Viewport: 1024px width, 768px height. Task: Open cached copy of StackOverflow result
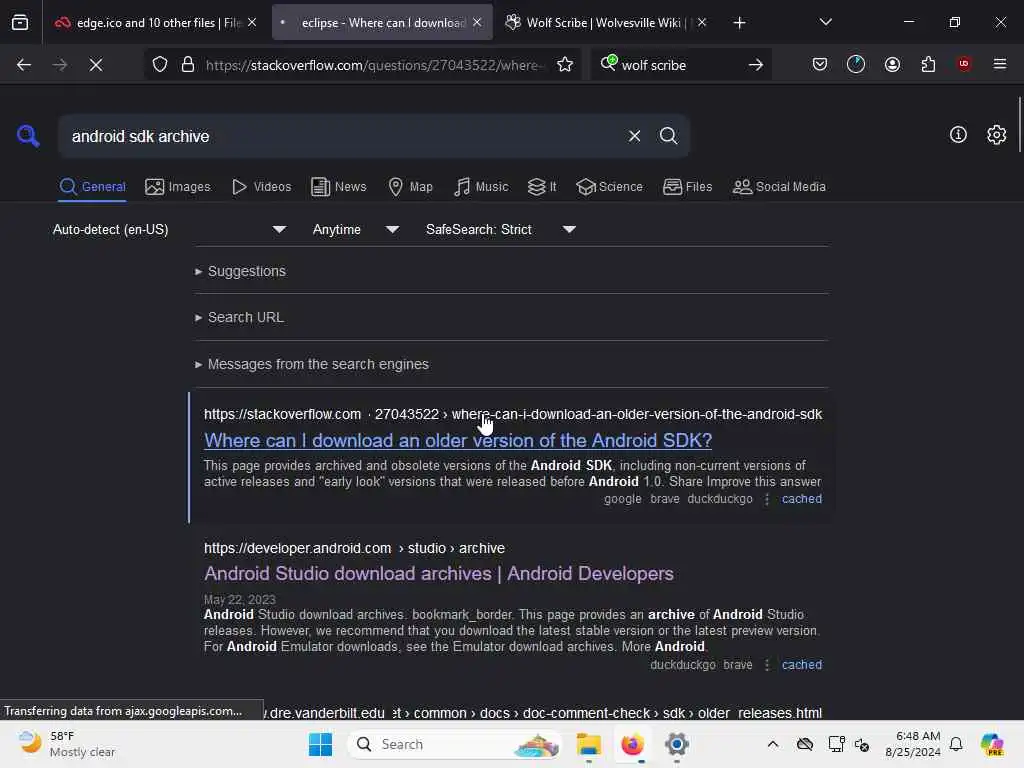coord(802,499)
